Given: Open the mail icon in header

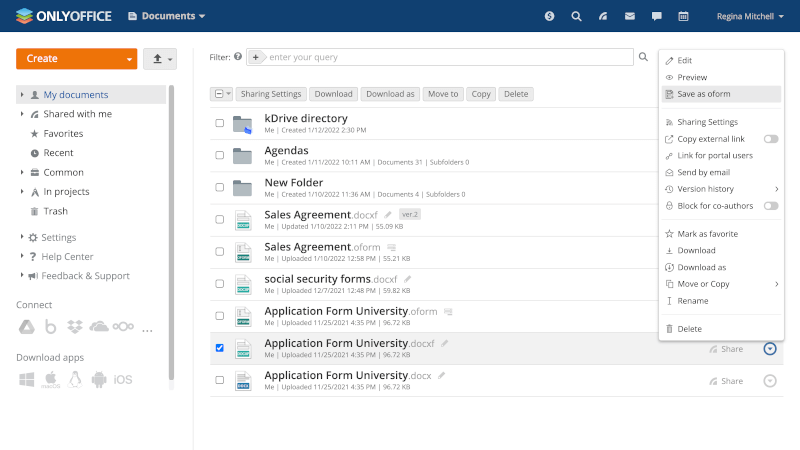Looking at the screenshot, I should pos(629,16).
